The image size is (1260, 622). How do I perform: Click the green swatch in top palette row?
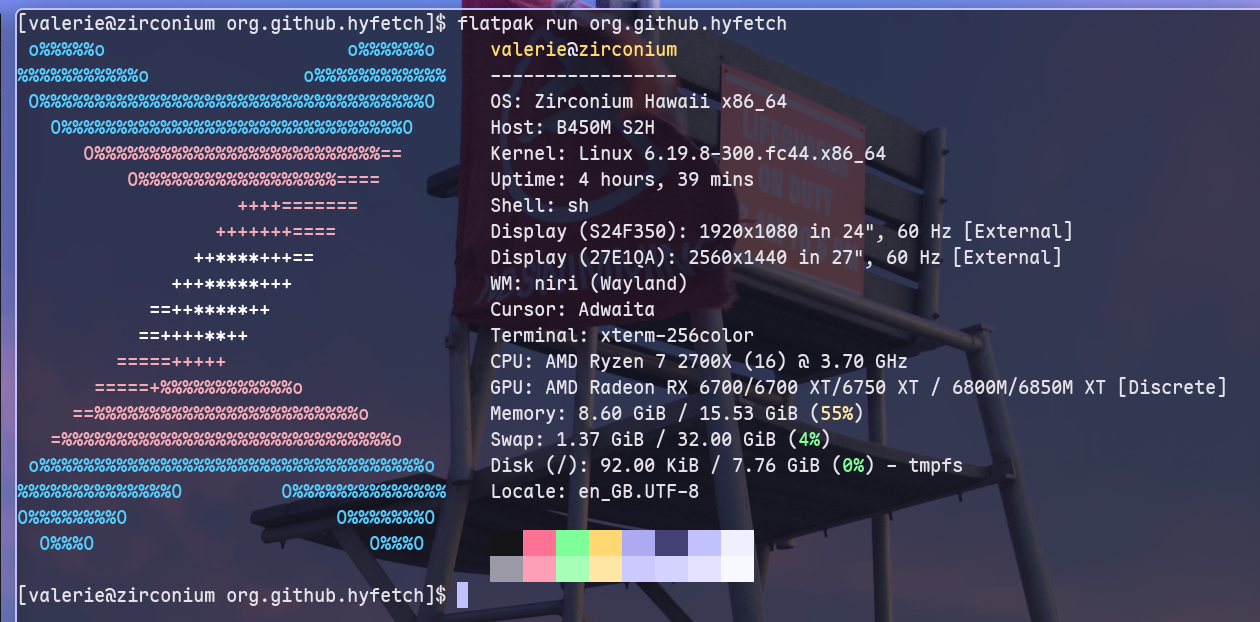click(573, 543)
